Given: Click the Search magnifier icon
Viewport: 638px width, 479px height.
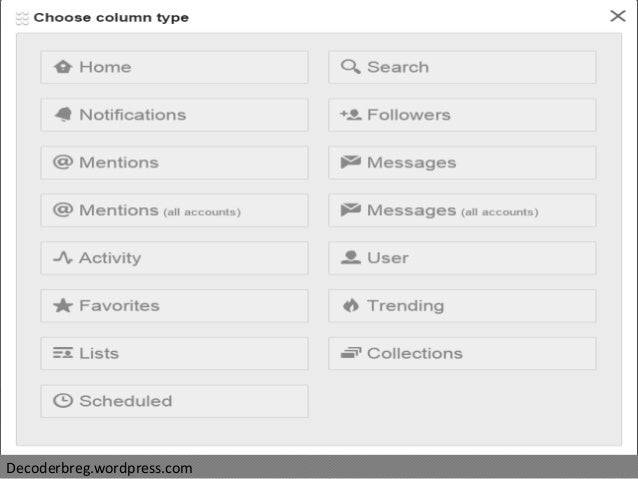Looking at the screenshot, I should pyautogui.click(x=350, y=67).
